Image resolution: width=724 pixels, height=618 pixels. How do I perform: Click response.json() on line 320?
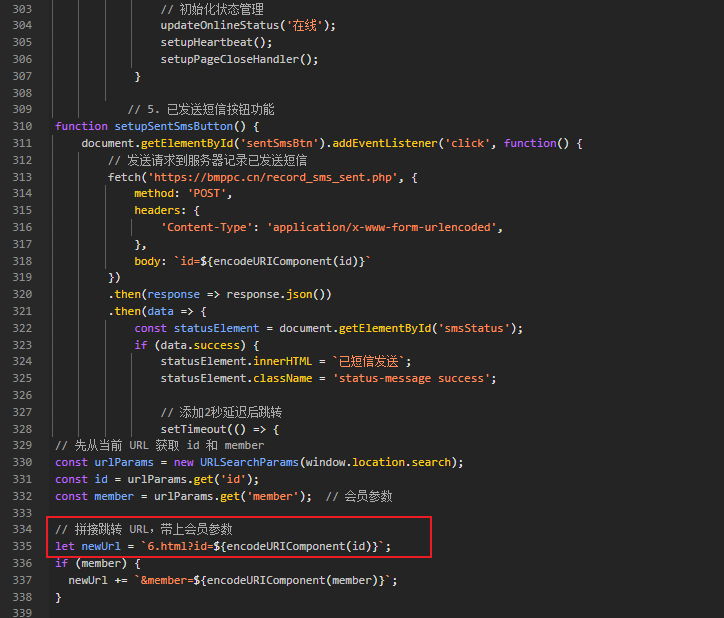point(279,295)
